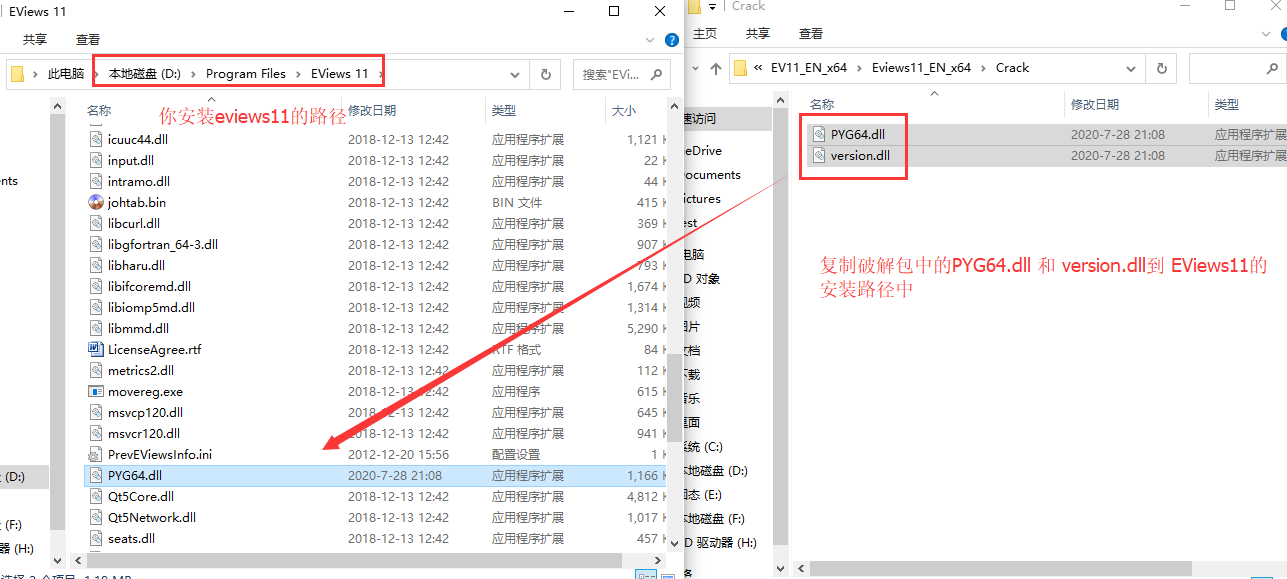
Task: Click the refresh button in EViews 11 window
Action: (545, 74)
